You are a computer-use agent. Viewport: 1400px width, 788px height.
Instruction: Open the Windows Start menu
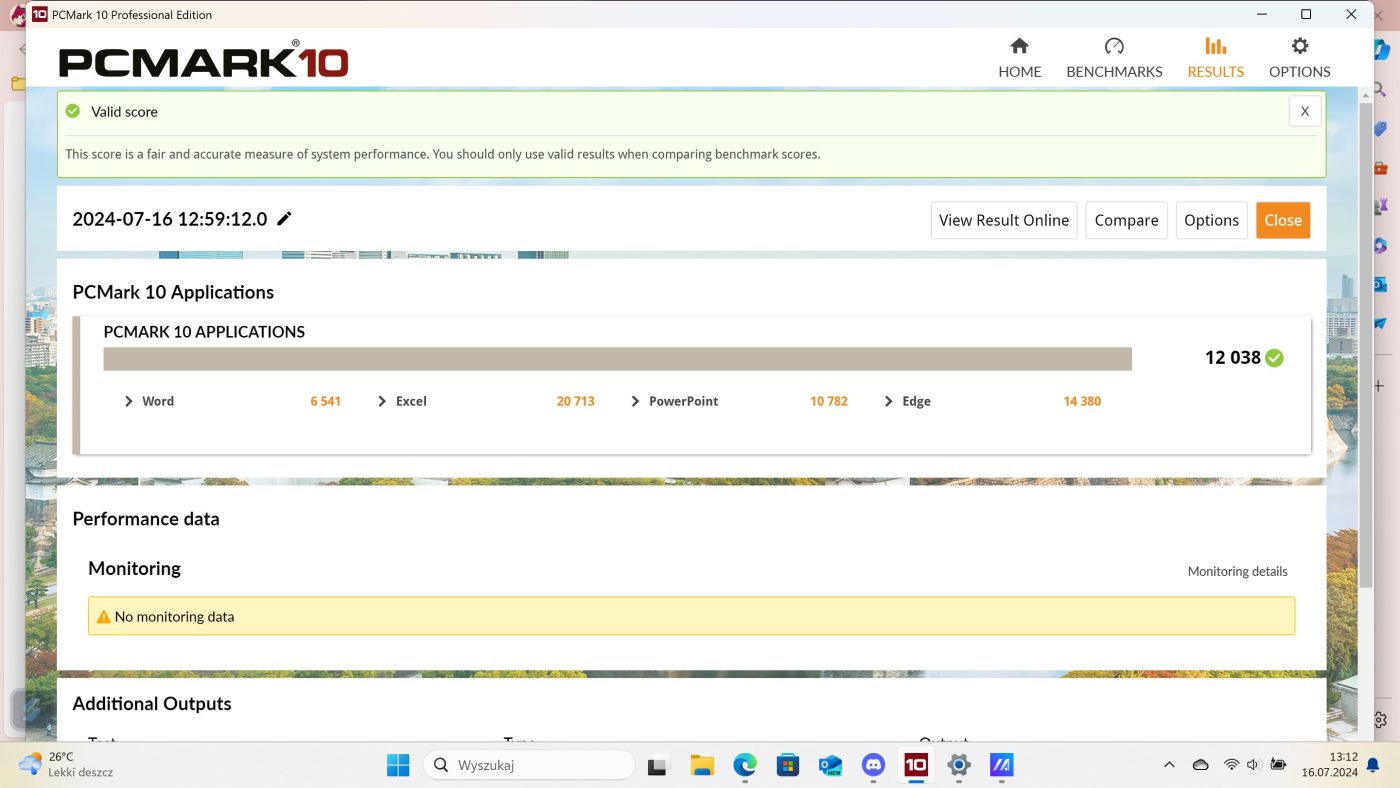click(398, 766)
